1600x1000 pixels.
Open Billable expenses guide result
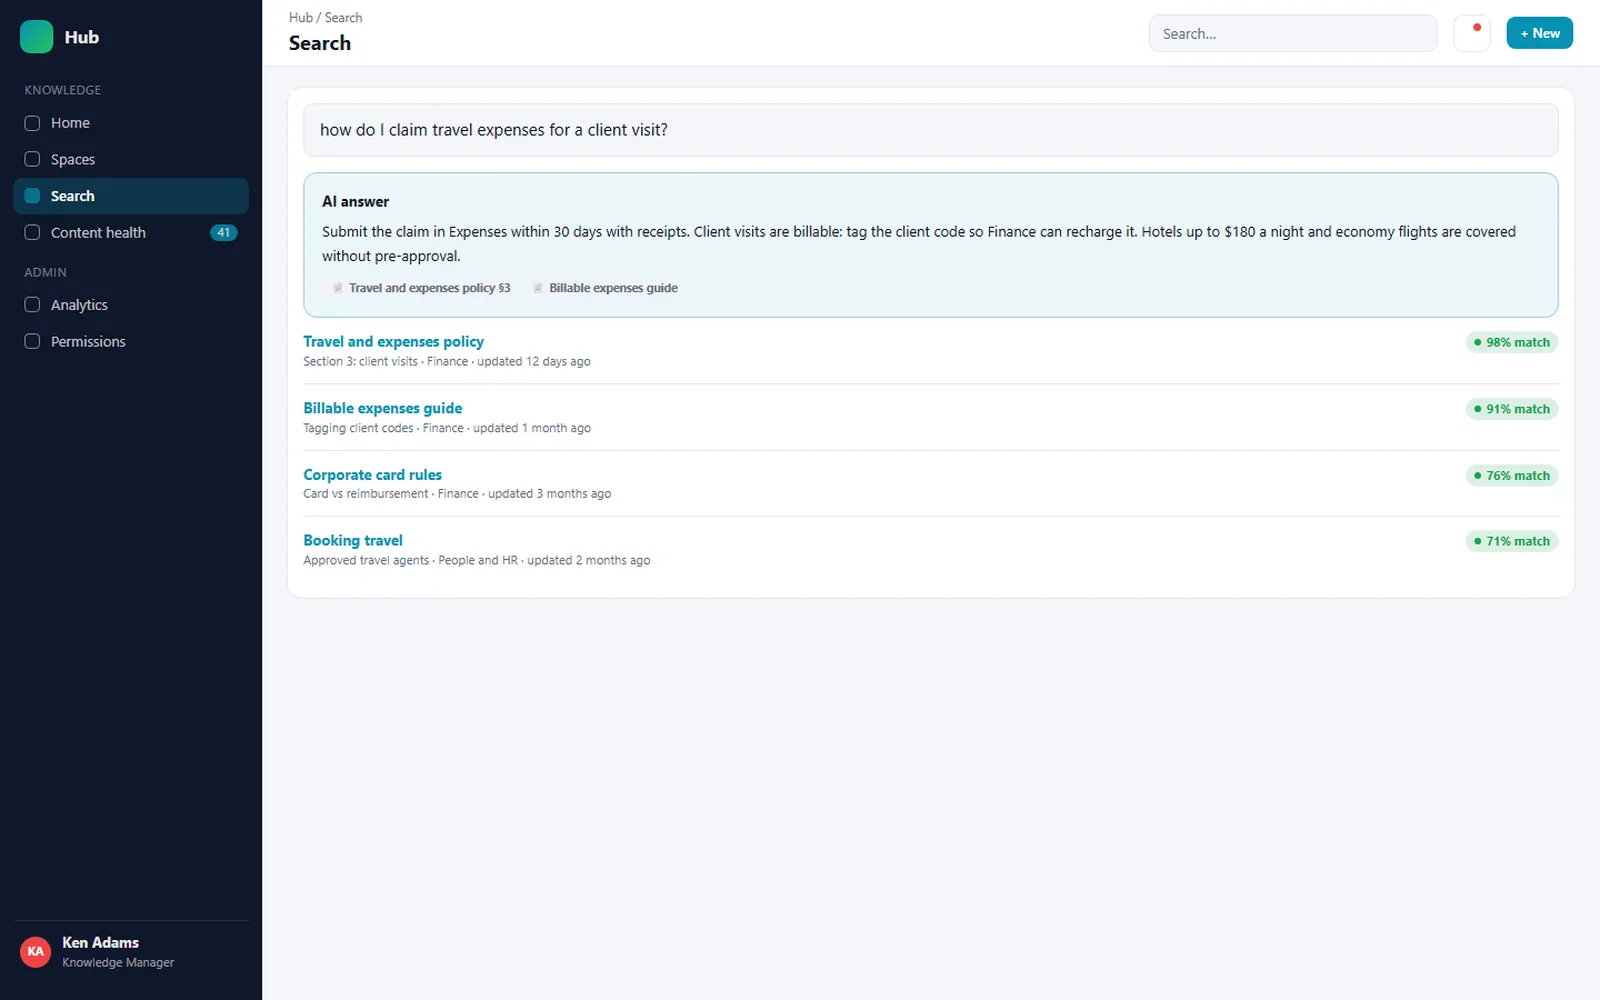[x=383, y=408]
